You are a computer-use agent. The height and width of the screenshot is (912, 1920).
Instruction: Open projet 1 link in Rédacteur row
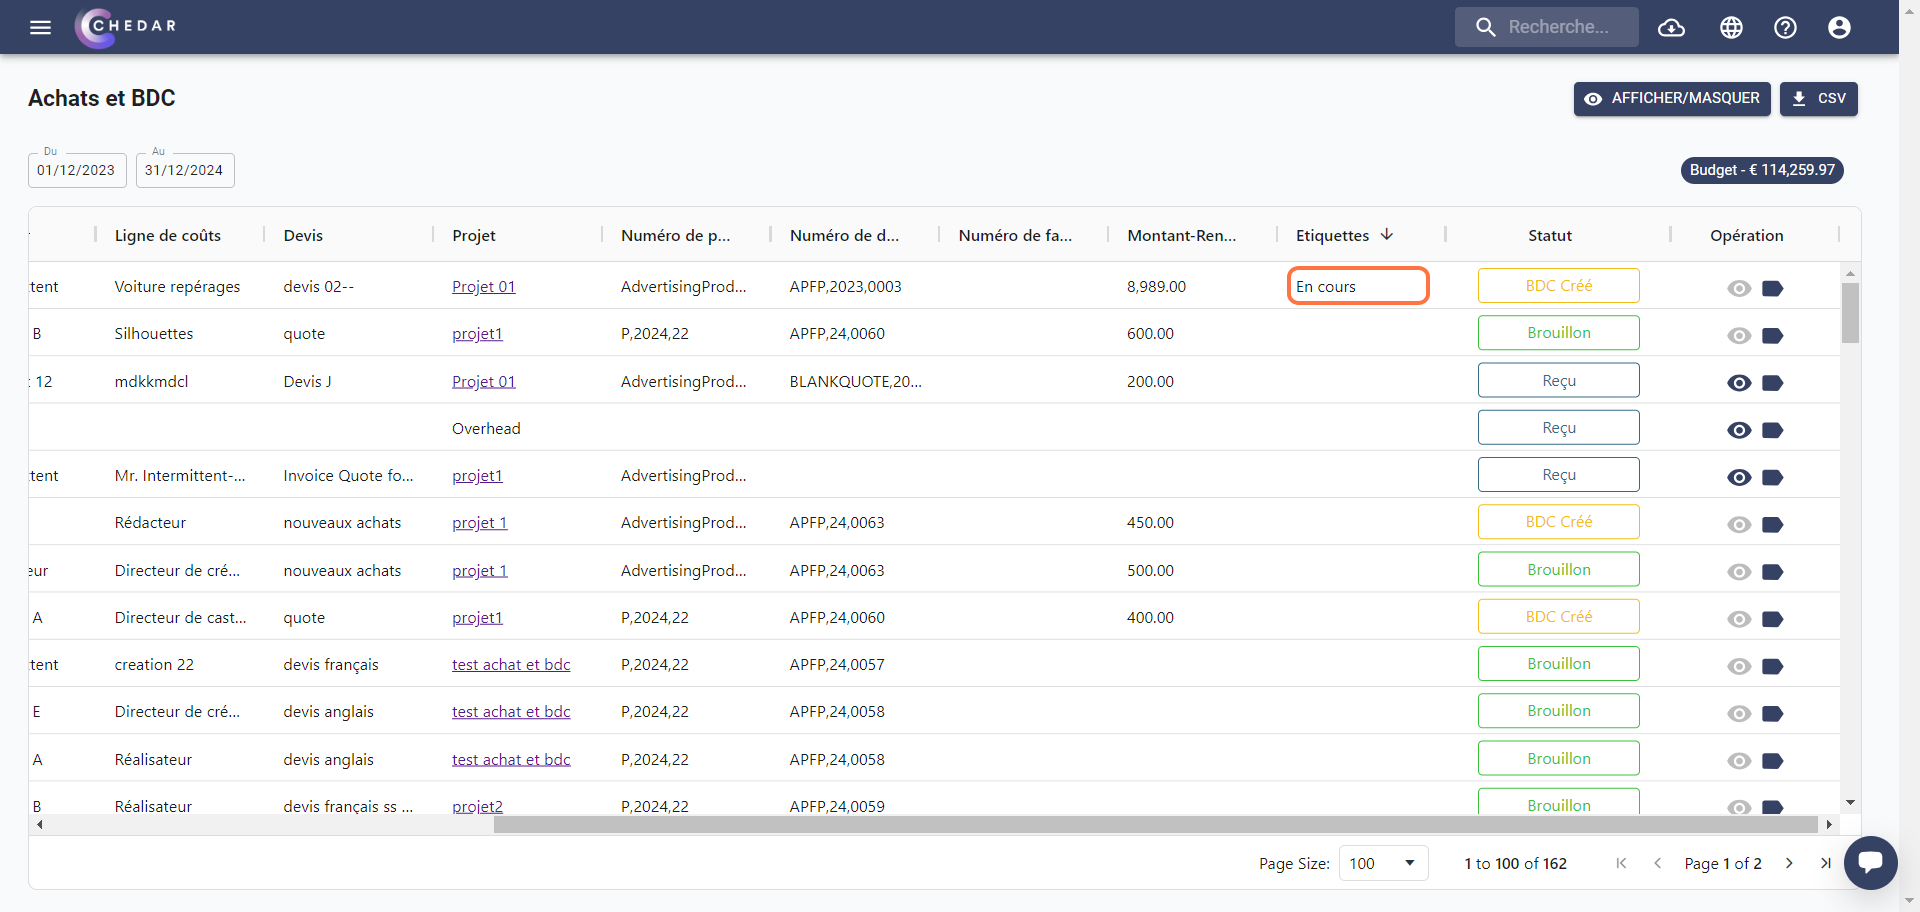pos(479,522)
